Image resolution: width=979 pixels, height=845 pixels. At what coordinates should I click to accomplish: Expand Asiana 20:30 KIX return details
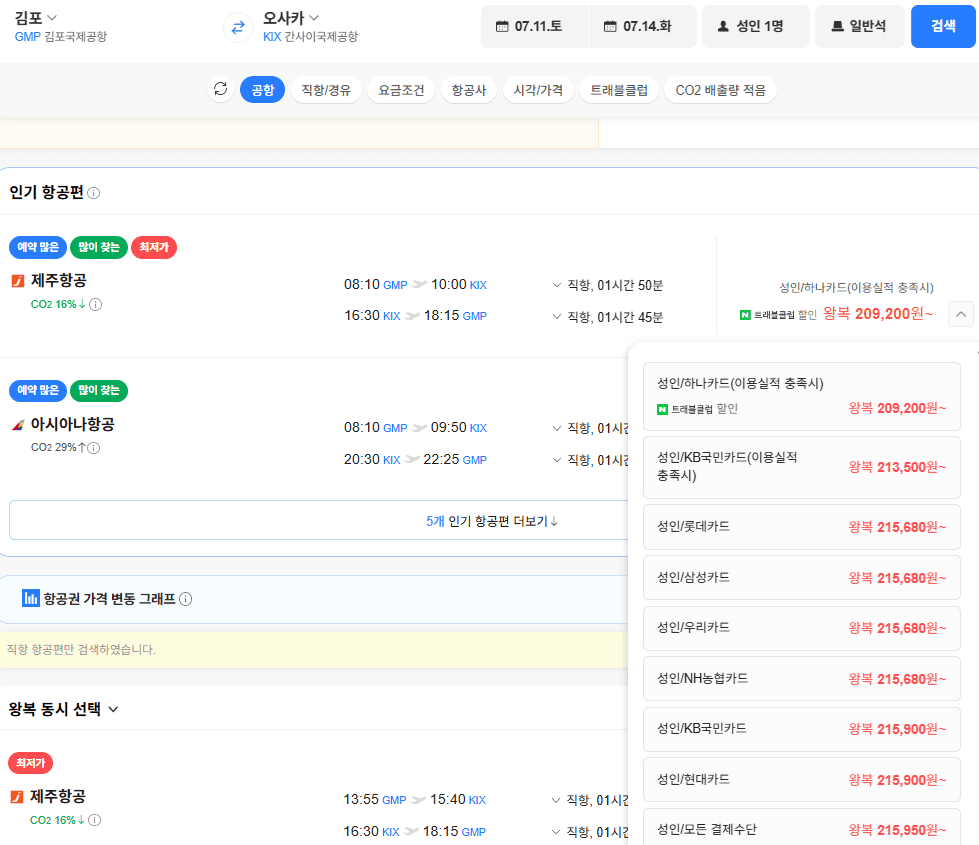[x=556, y=460]
